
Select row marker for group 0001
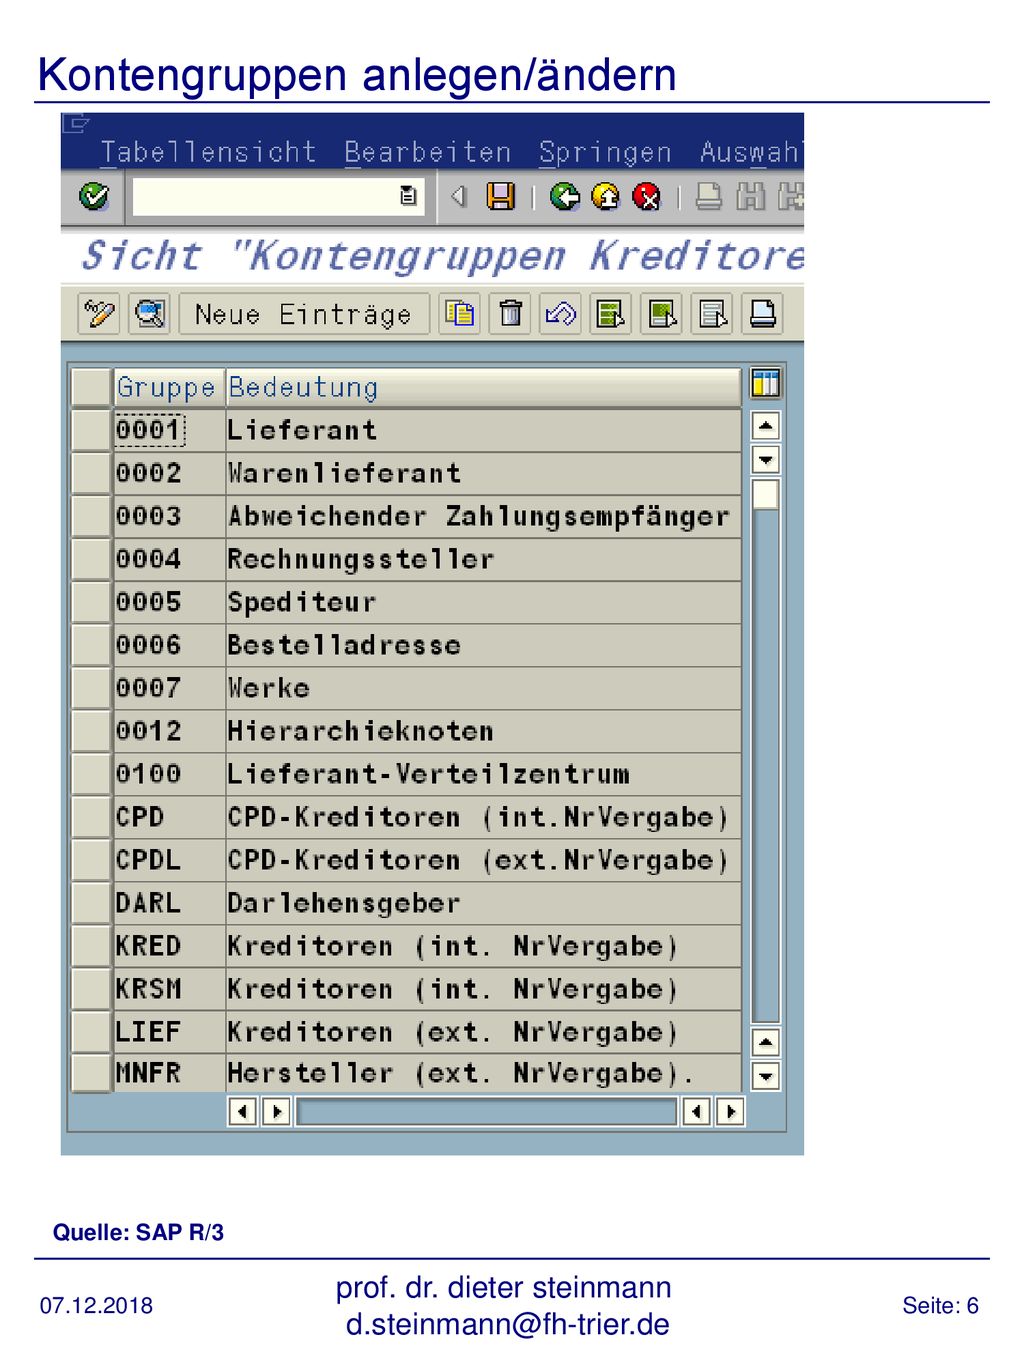click(91, 430)
